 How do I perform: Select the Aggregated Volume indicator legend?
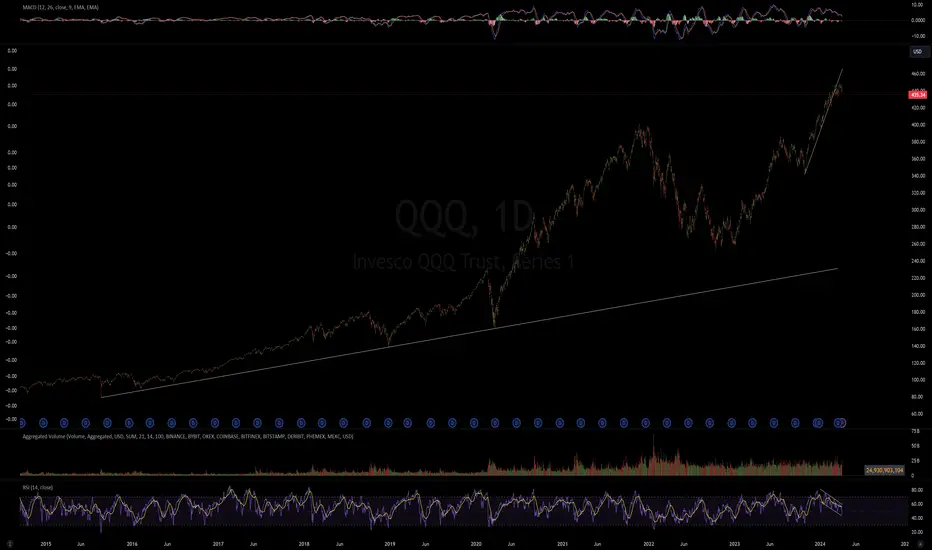coord(188,436)
